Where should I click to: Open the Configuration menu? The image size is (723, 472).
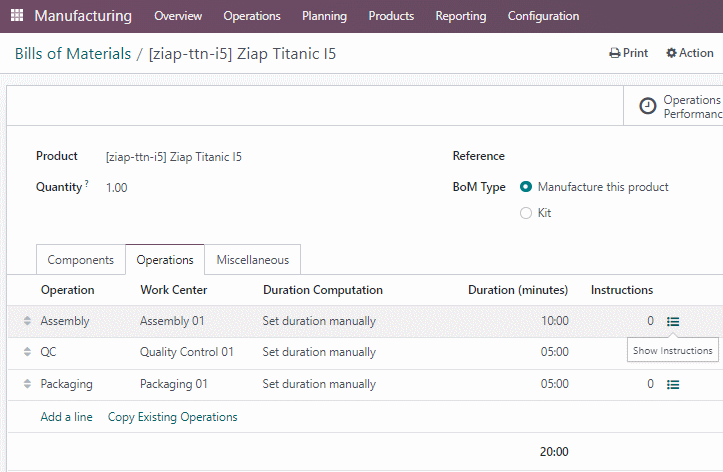pos(543,16)
